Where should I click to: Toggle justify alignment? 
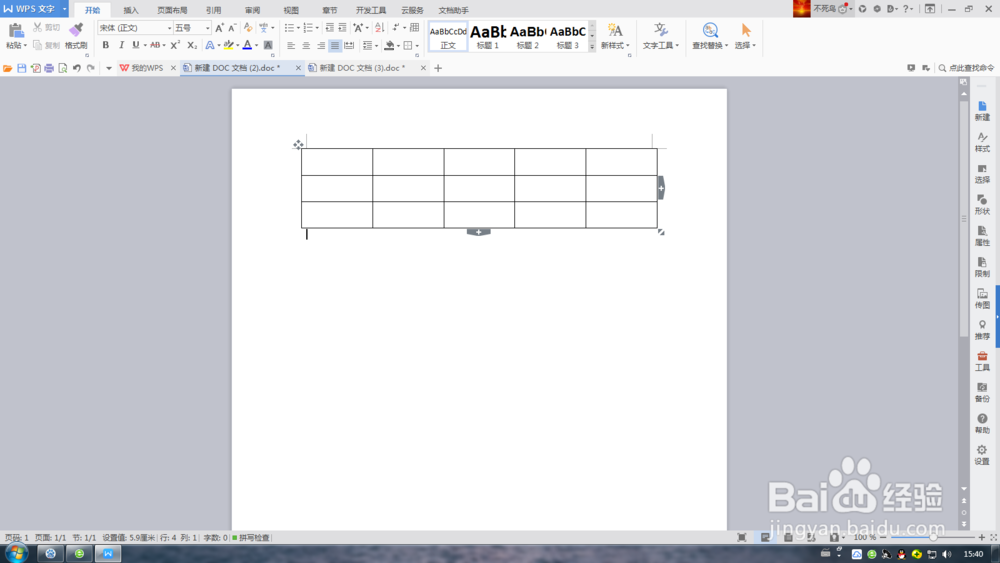[x=335, y=45]
